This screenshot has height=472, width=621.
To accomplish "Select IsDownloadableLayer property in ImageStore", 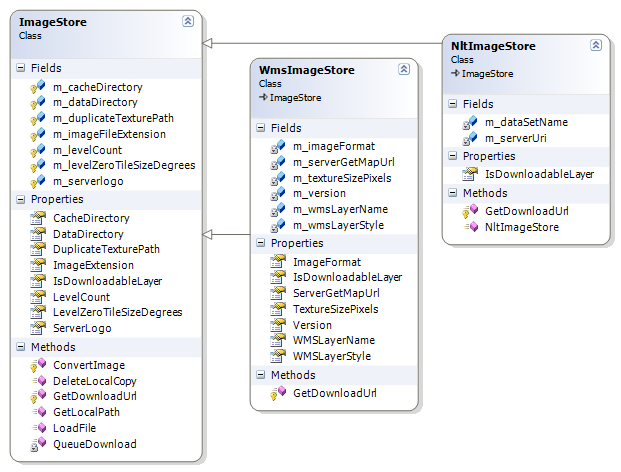I will (x=108, y=281).
